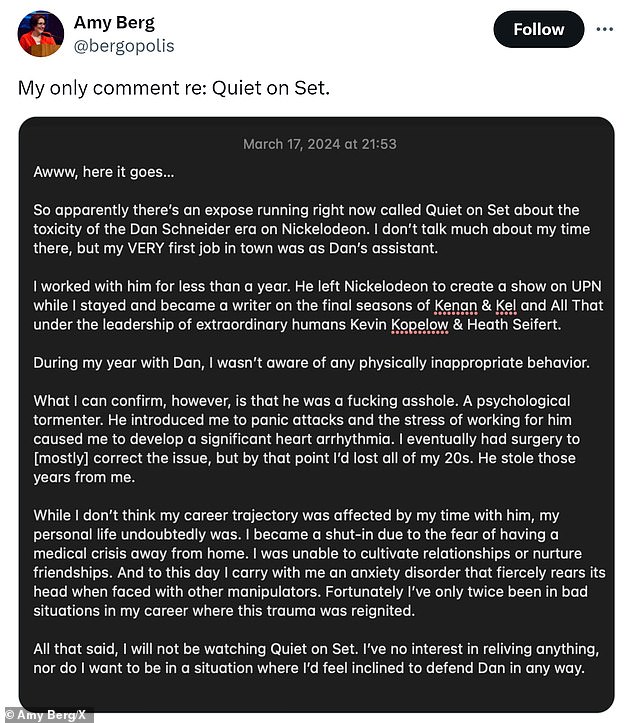
Task: Click the tweet text 'My only comment re: Quiet on Set.'
Action: point(174,88)
